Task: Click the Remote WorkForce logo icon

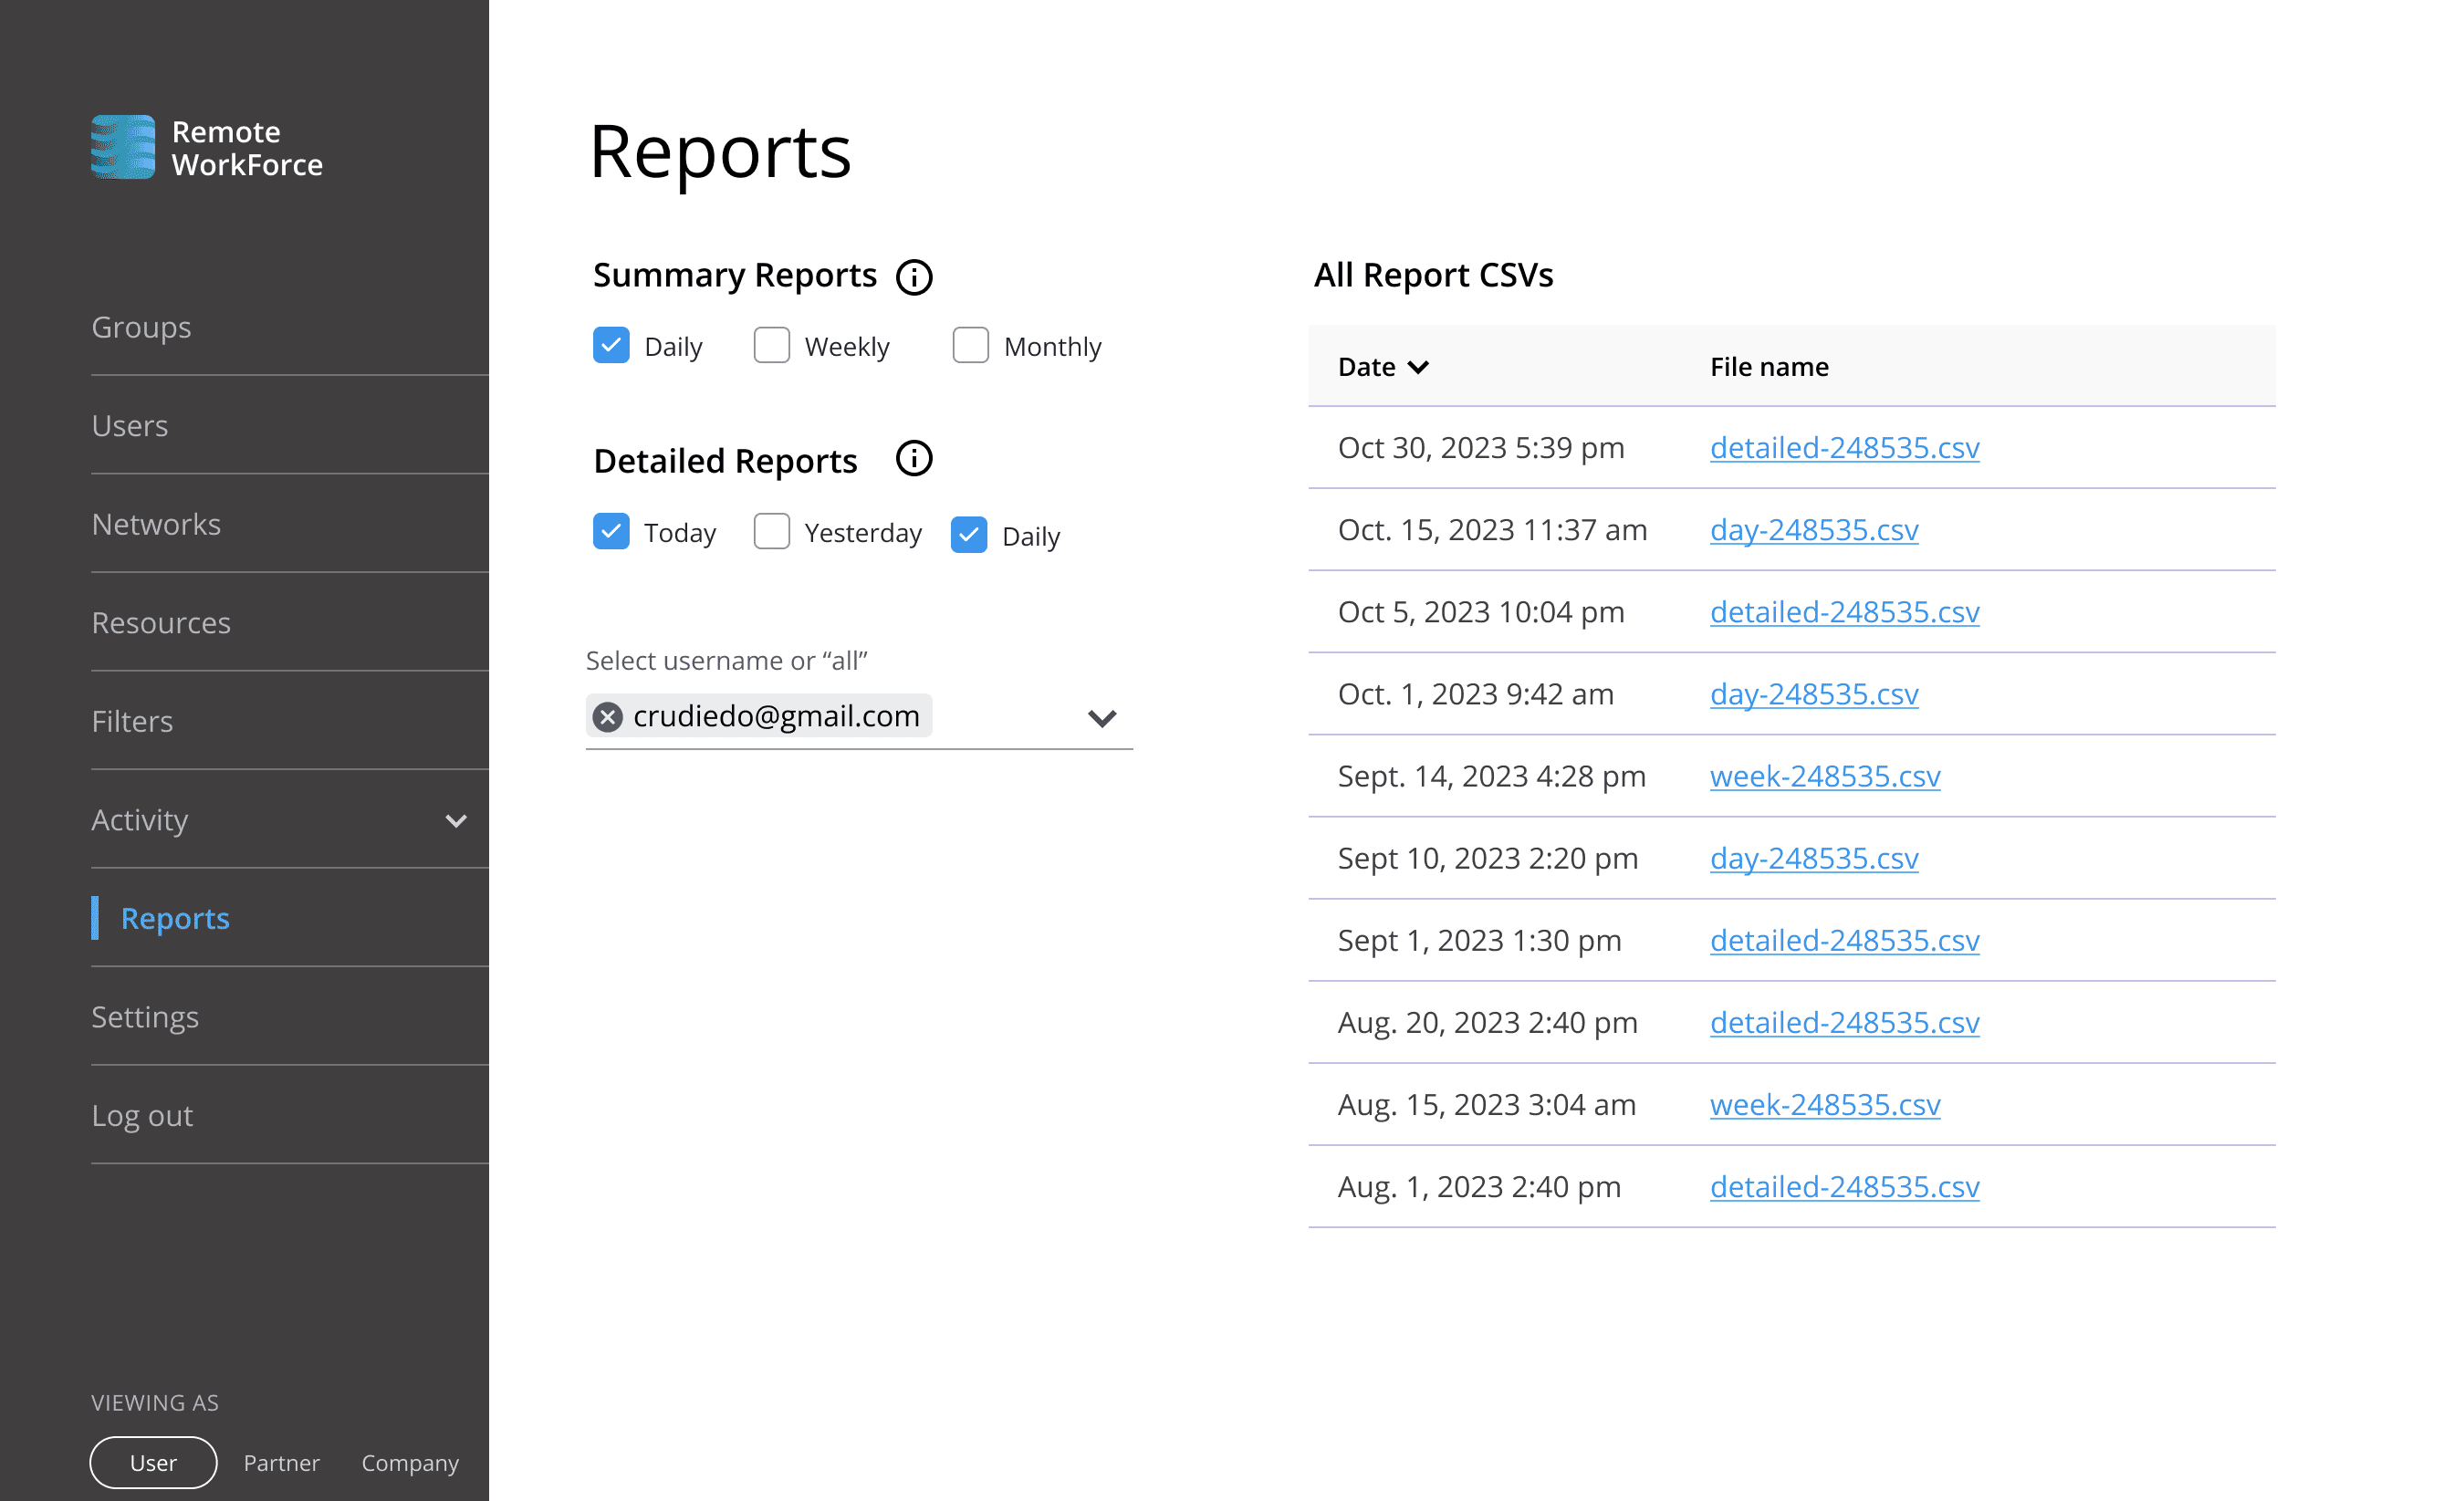Action: point(123,147)
